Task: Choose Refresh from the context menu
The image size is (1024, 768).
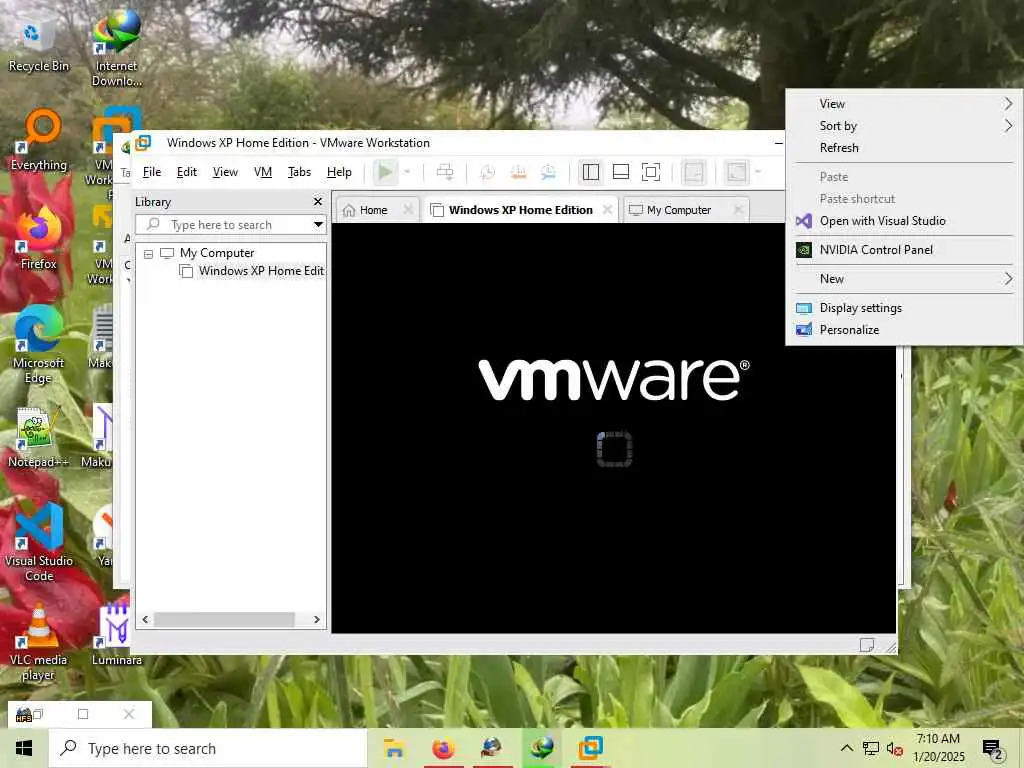Action: [904, 148]
